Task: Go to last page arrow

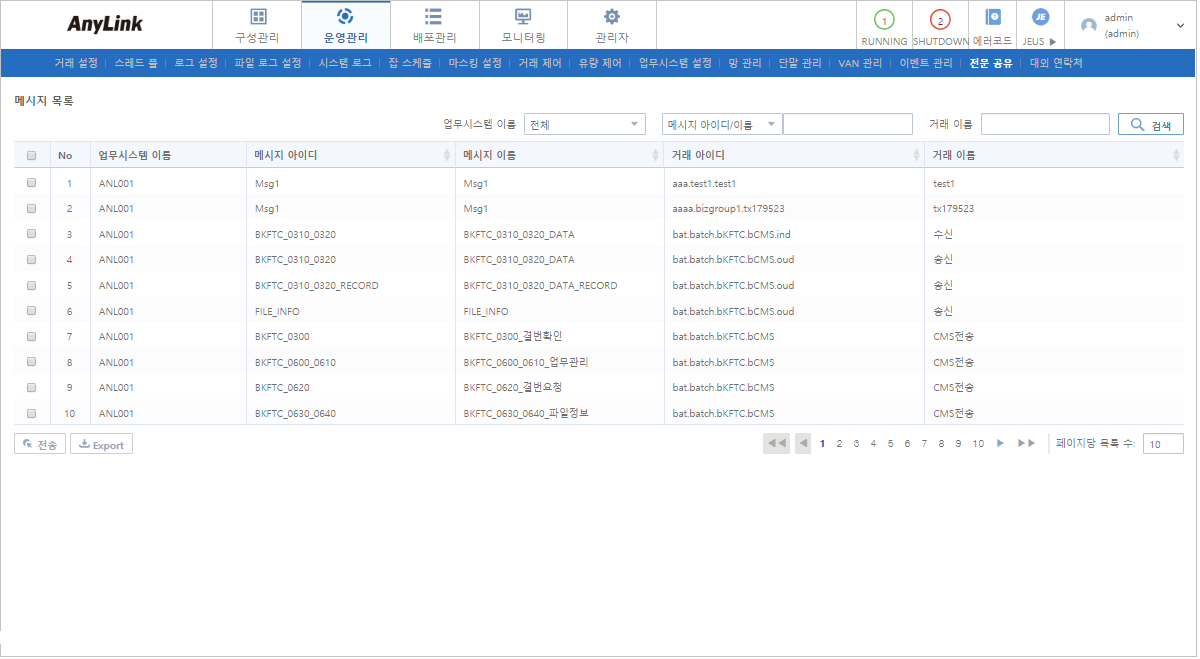Action: [1026, 444]
